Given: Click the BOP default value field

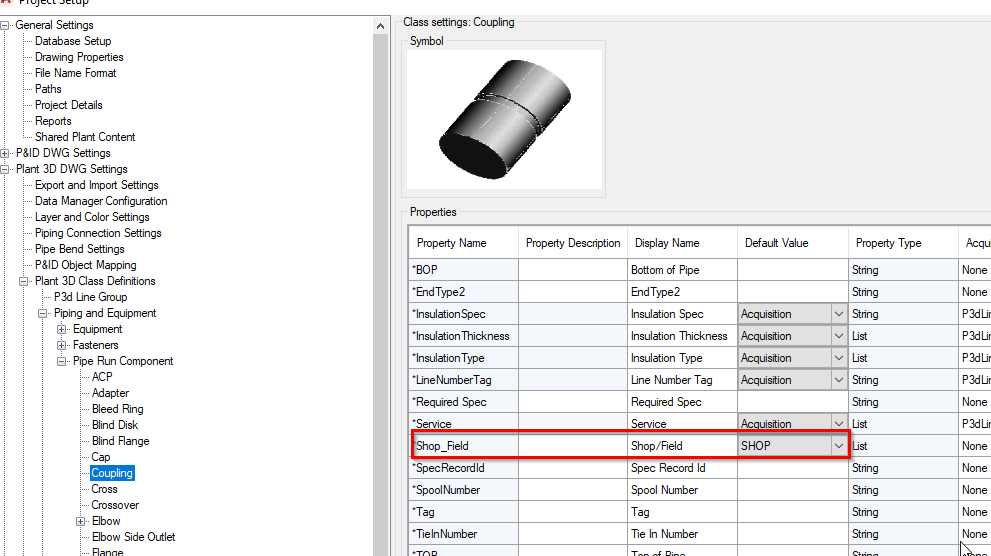Looking at the screenshot, I should (x=793, y=270).
